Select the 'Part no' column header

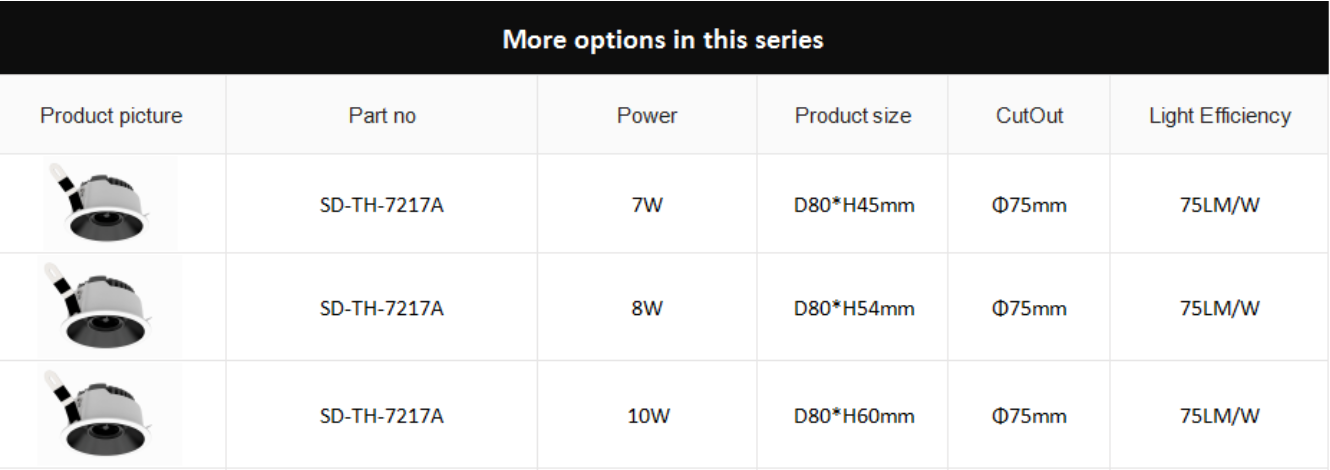382,116
